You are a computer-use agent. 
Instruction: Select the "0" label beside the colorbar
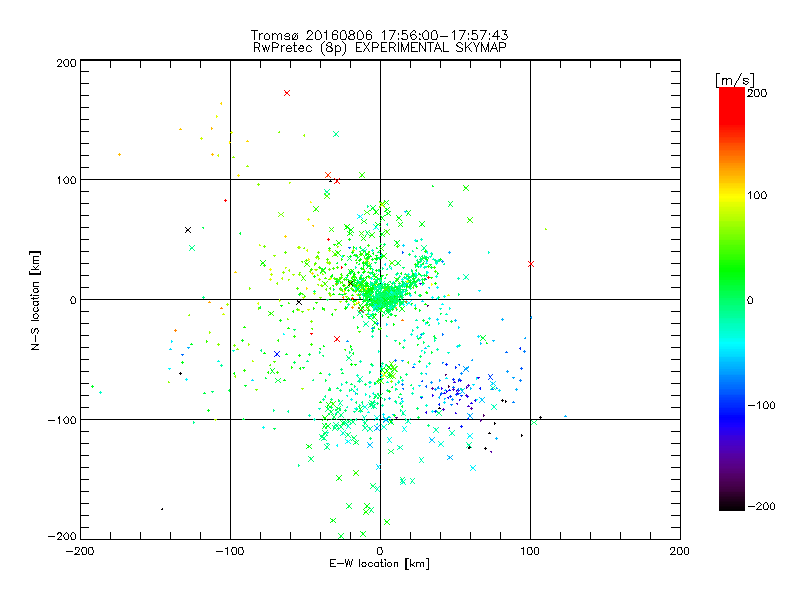(x=750, y=300)
